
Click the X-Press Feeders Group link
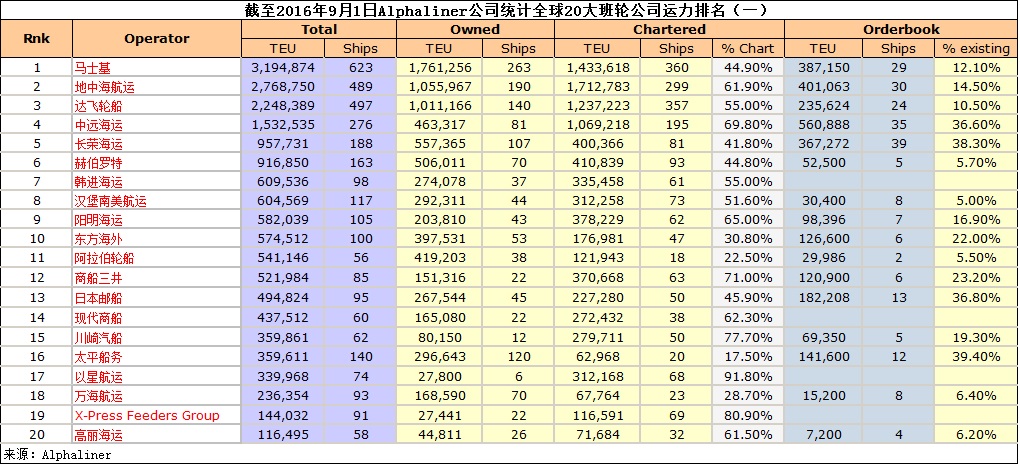pos(146,415)
